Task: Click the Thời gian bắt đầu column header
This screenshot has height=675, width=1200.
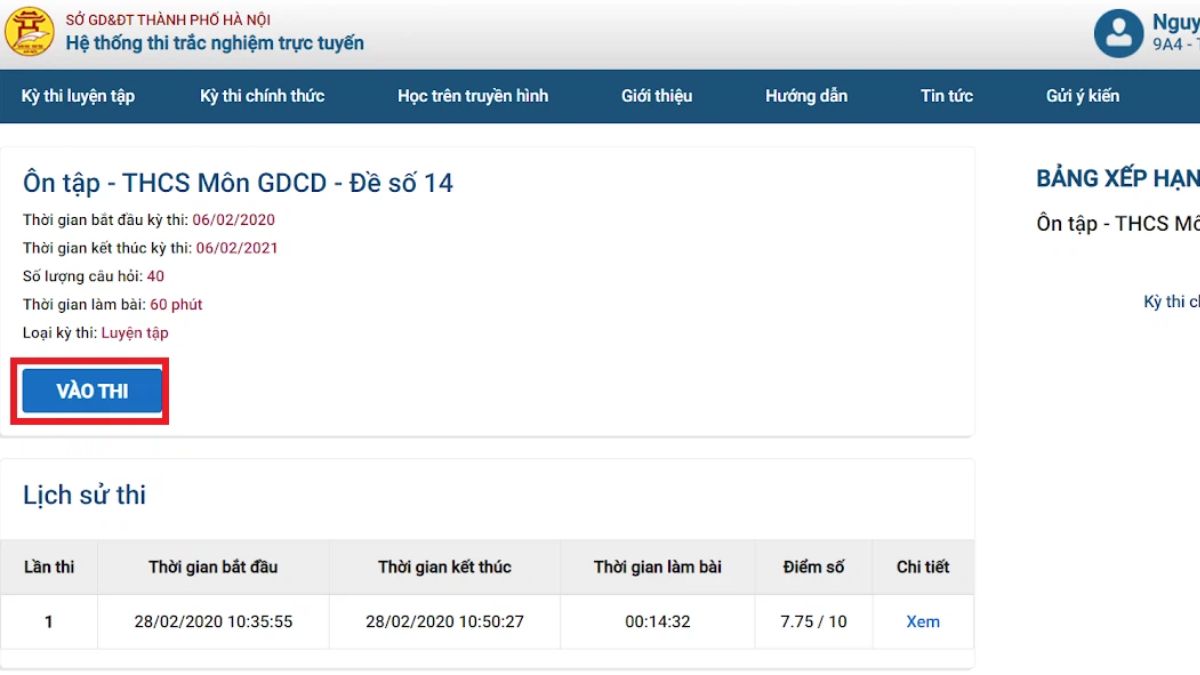Action: (x=213, y=567)
